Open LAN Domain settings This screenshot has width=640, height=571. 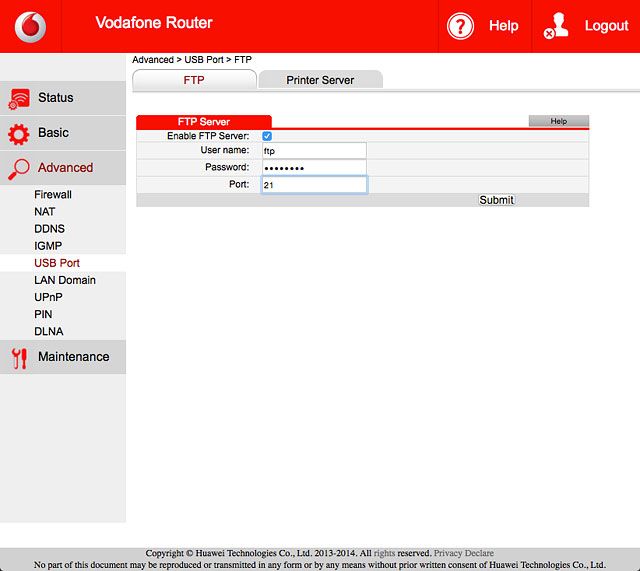coord(65,280)
